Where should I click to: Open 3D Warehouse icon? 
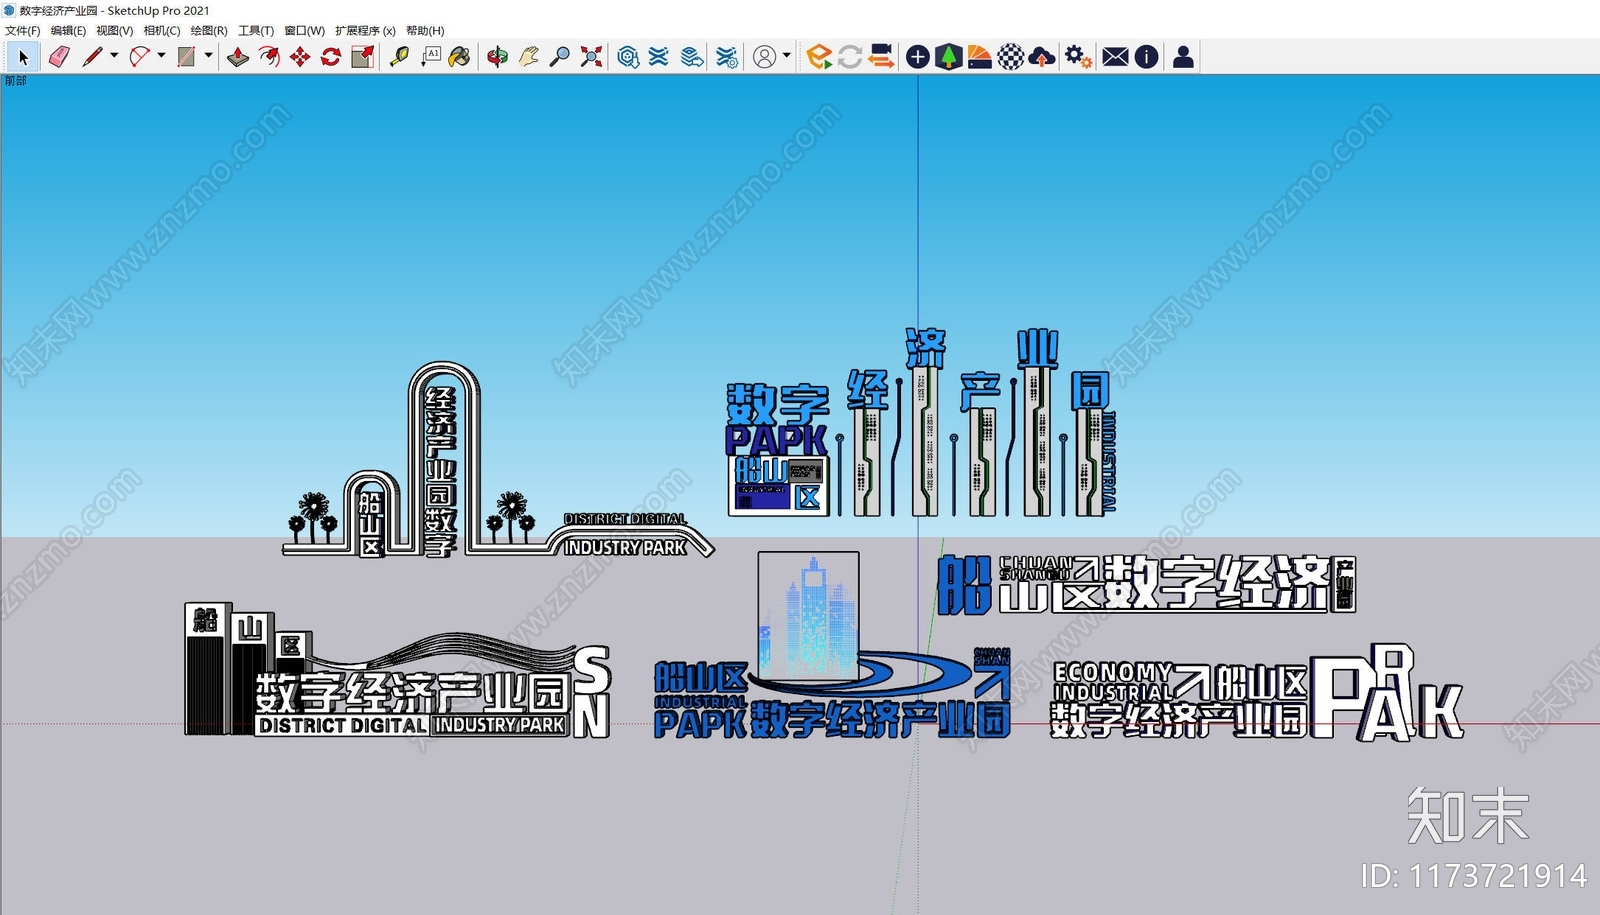(x=628, y=57)
